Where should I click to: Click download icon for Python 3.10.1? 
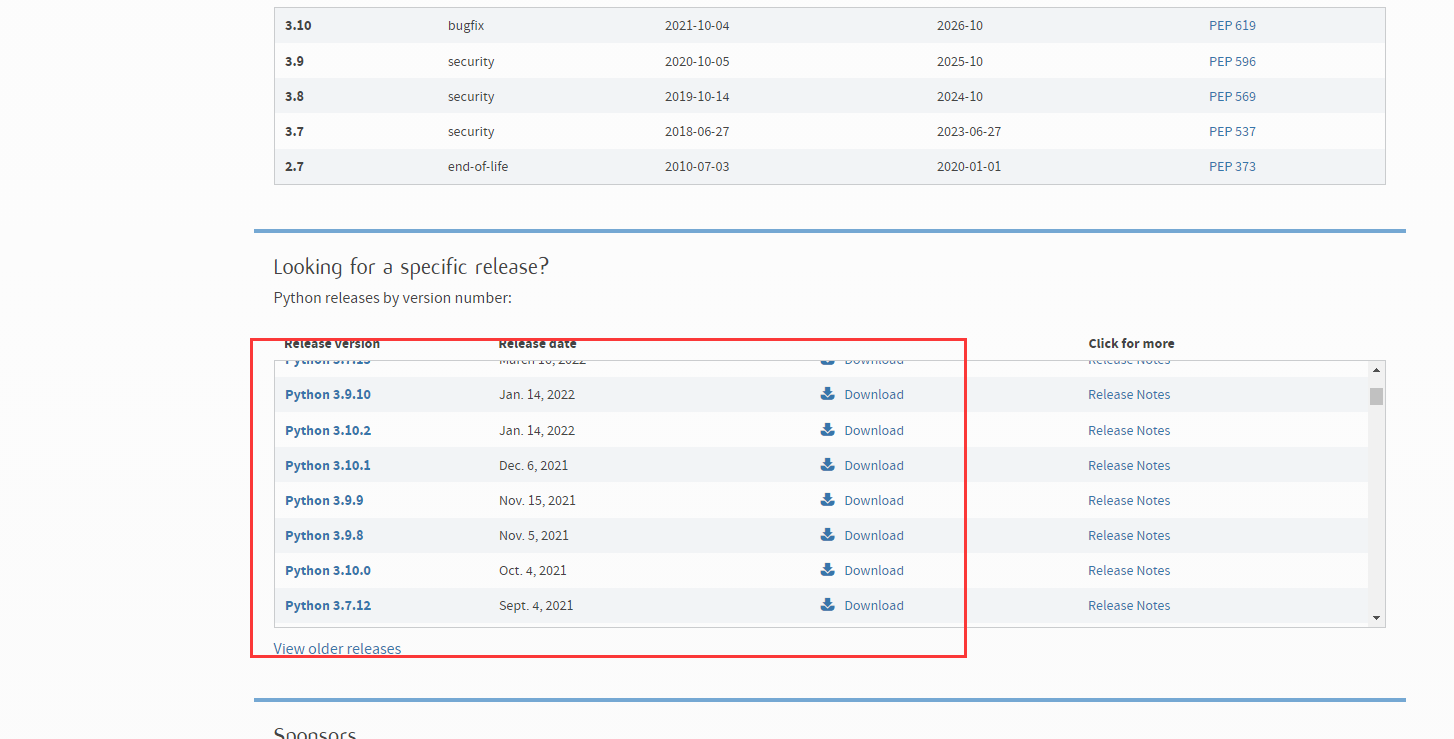tap(827, 465)
